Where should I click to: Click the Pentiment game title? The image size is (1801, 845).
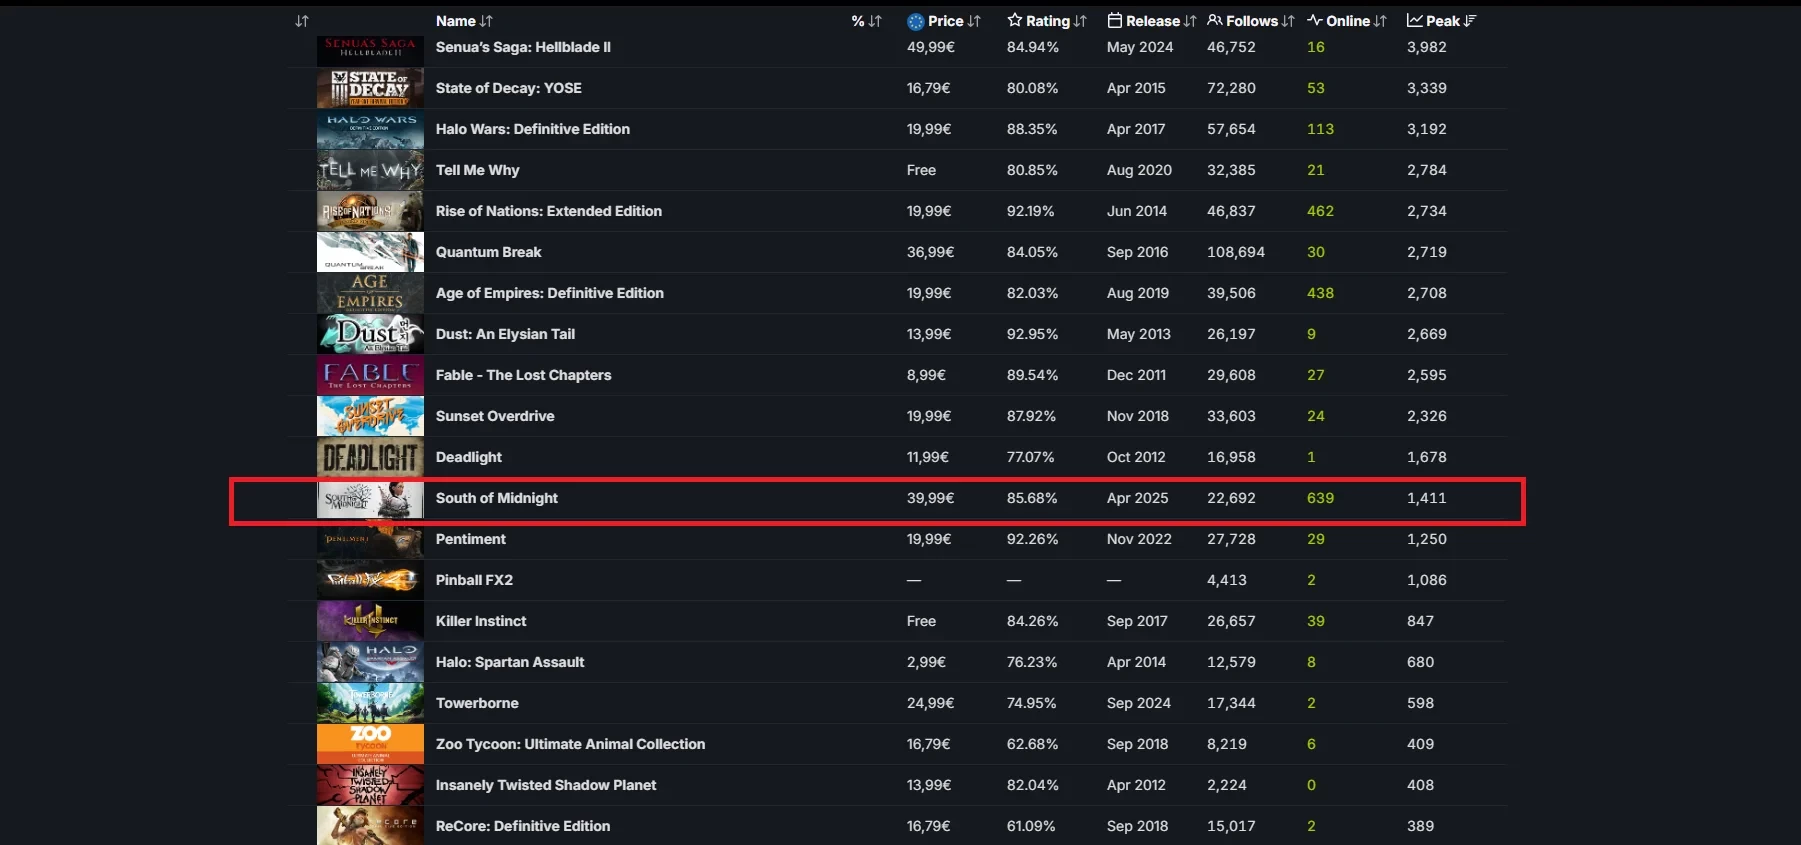coord(470,539)
